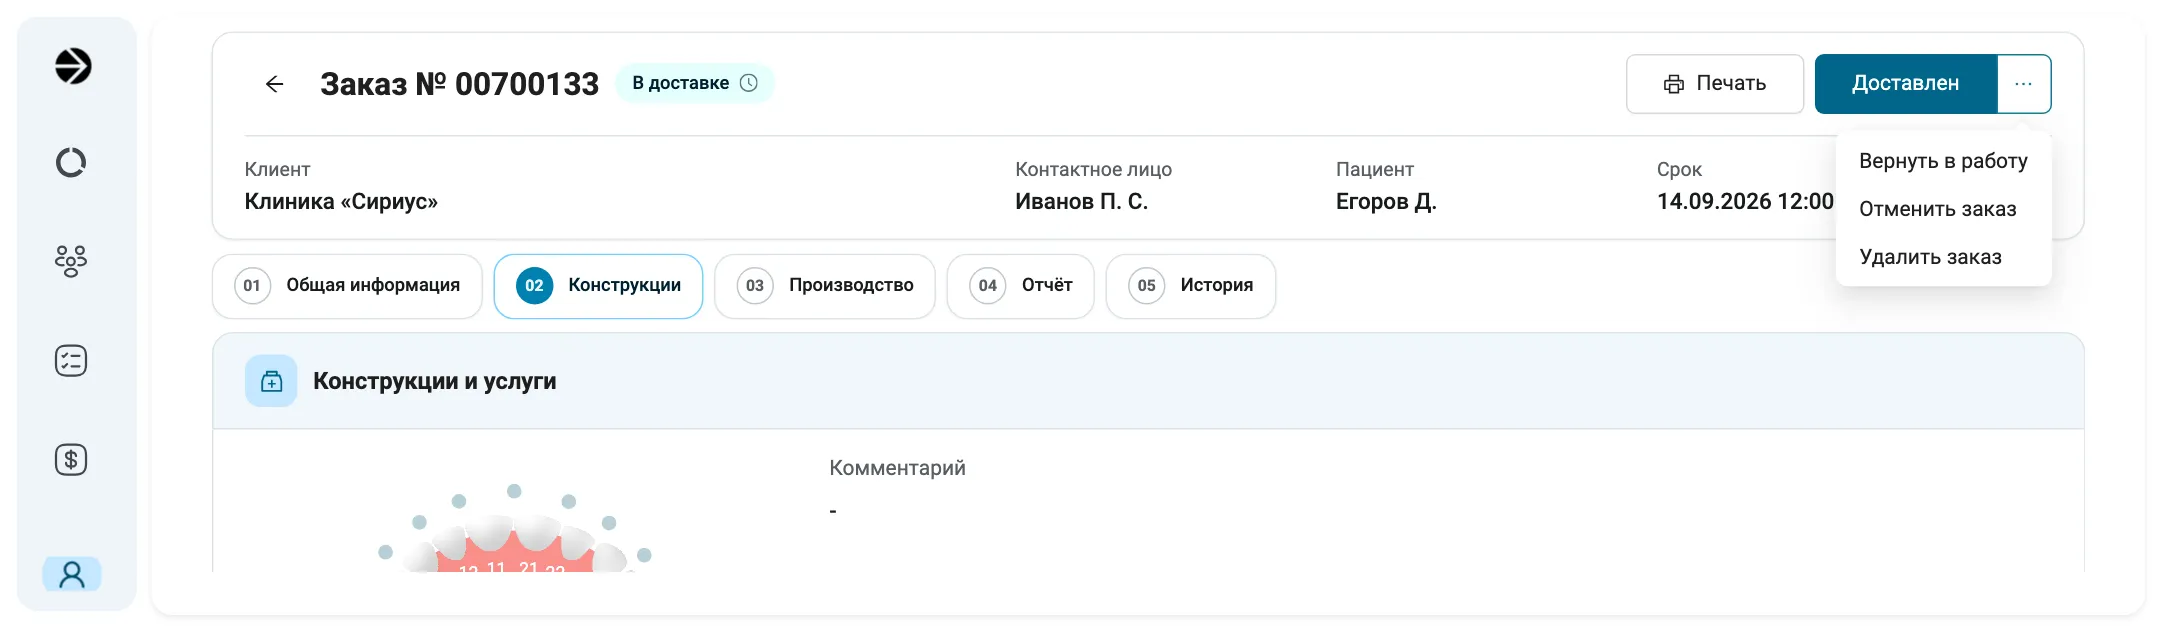Choose Отменить заказ in the dropdown menu
The image size is (2160, 630).
tap(1943, 209)
